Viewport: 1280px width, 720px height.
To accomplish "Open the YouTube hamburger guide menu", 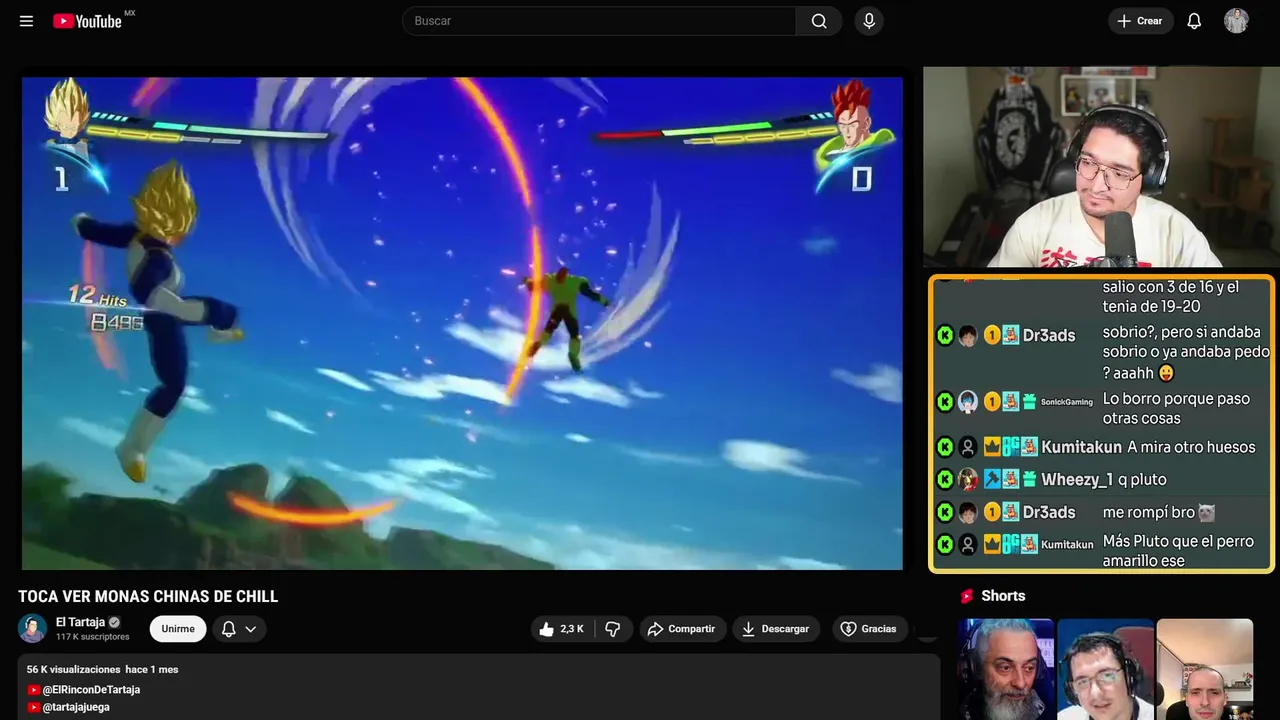I will [x=26, y=21].
